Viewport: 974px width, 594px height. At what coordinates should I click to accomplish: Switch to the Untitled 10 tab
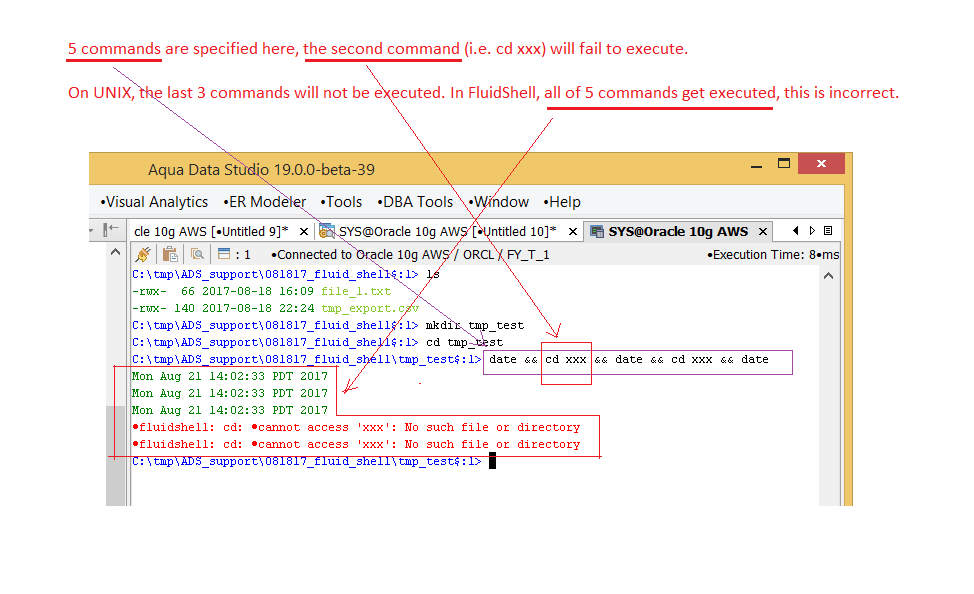click(x=447, y=232)
